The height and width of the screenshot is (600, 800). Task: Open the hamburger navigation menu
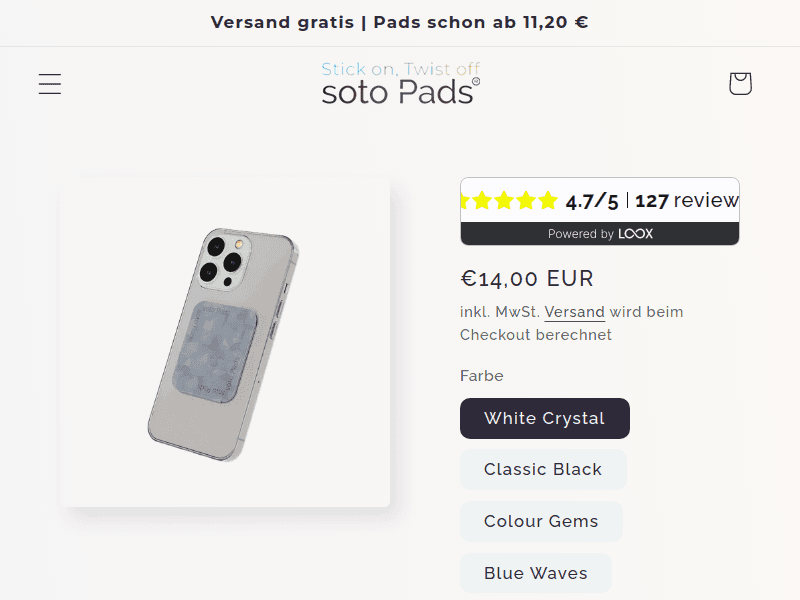pos(49,84)
